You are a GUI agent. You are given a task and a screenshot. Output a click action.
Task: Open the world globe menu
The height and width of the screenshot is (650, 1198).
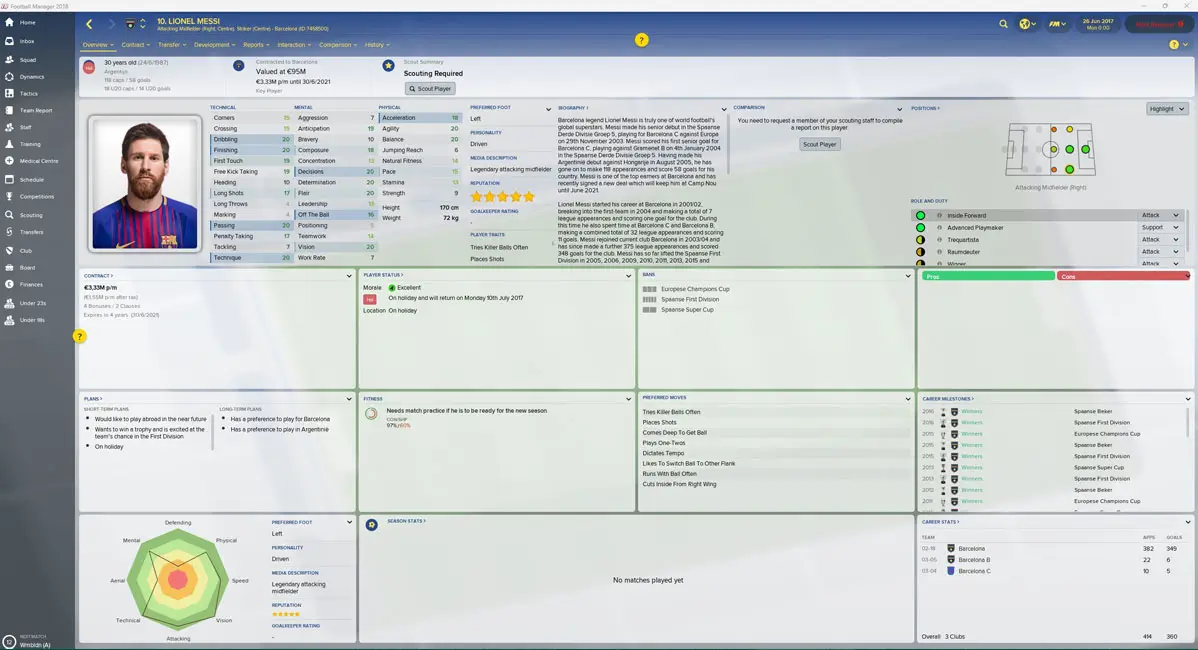coord(1027,24)
